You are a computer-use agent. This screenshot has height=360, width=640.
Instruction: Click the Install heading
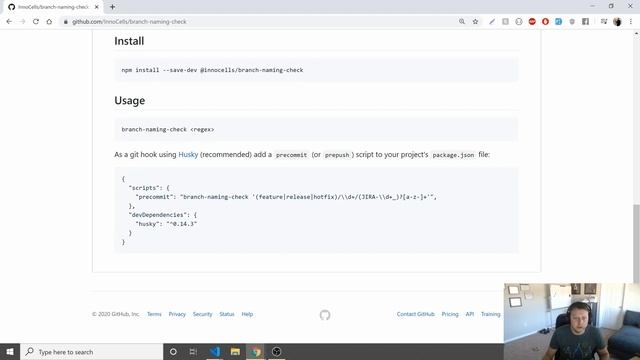pyautogui.click(x=129, y=41)
